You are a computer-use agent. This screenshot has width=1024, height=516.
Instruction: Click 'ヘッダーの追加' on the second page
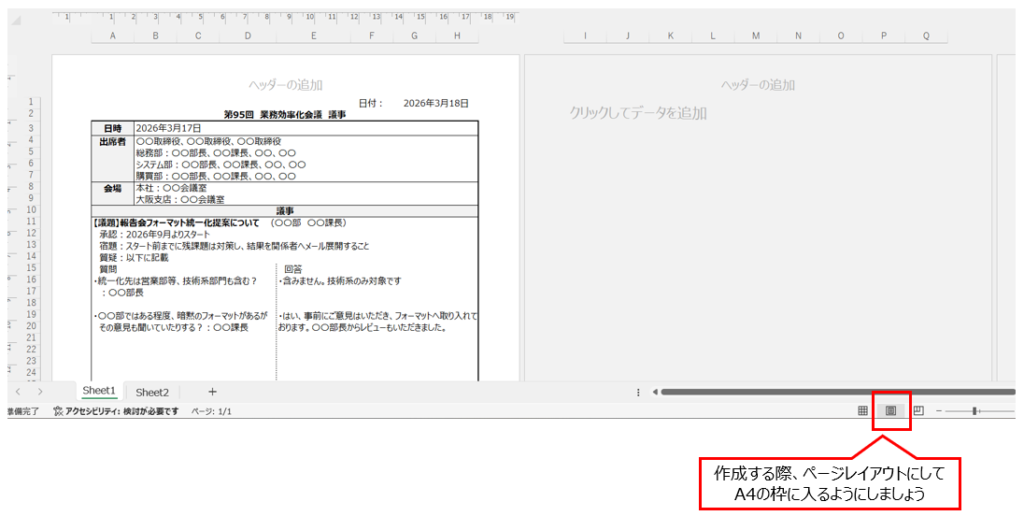[758, 86]
